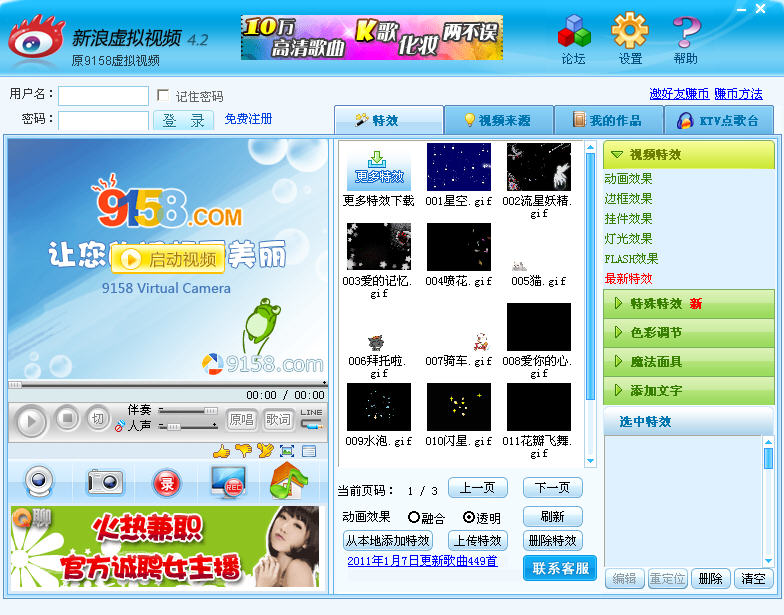Click the screen REC recording icon
Viewport: 784px width, 615px height.
228,482
